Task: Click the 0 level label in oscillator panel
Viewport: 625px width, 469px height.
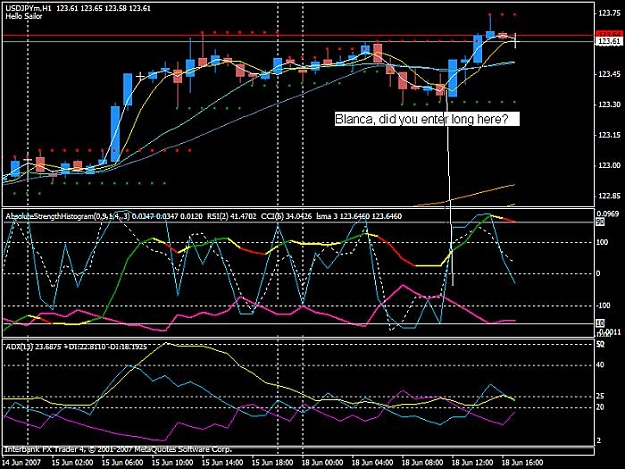Action: (598, 273)
